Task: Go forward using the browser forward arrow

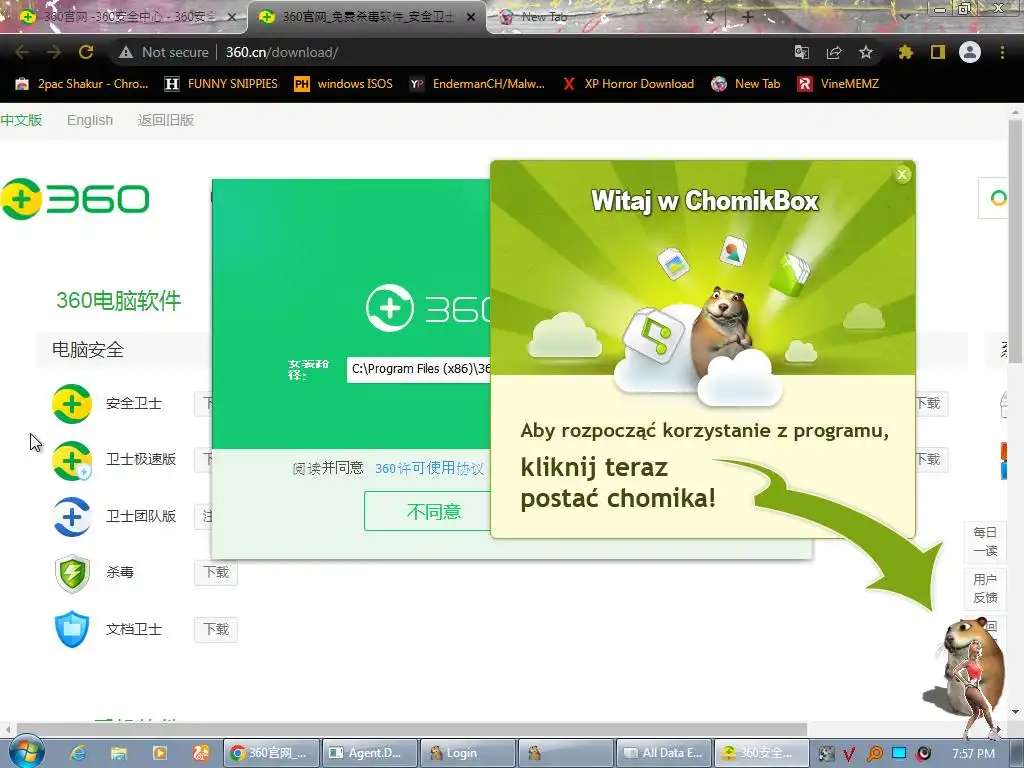Action: pos(54,52)
